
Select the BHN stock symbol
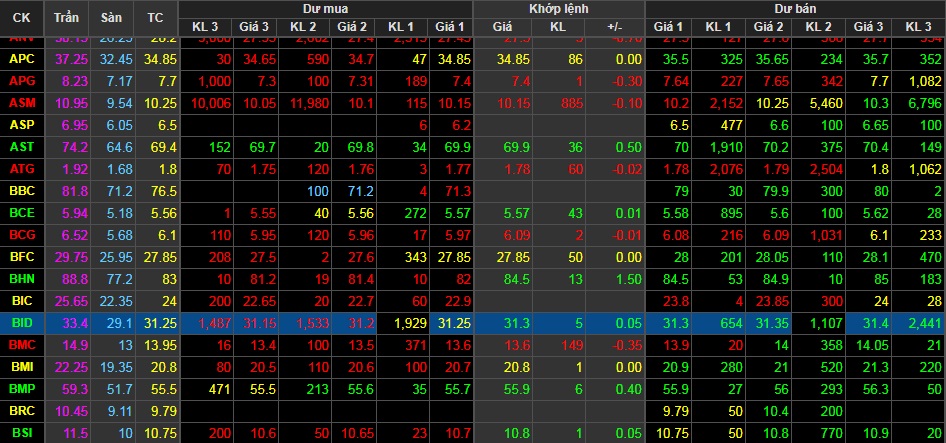[x=22, y=278]
